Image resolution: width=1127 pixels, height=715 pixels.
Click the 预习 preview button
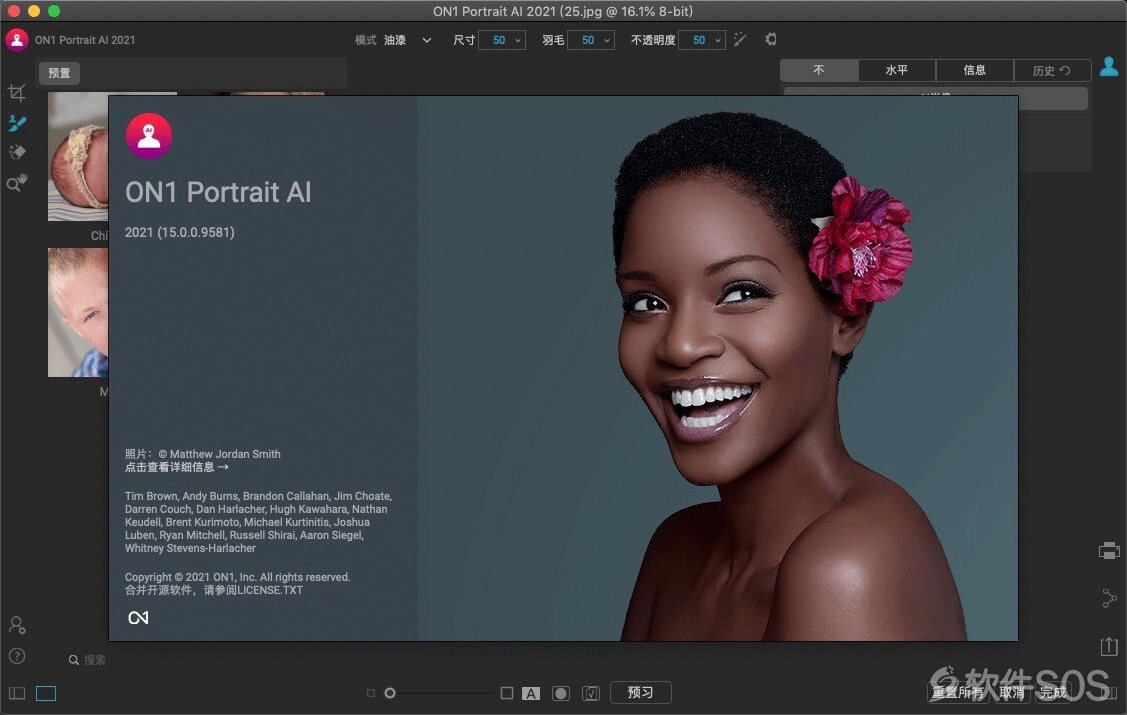640,692
